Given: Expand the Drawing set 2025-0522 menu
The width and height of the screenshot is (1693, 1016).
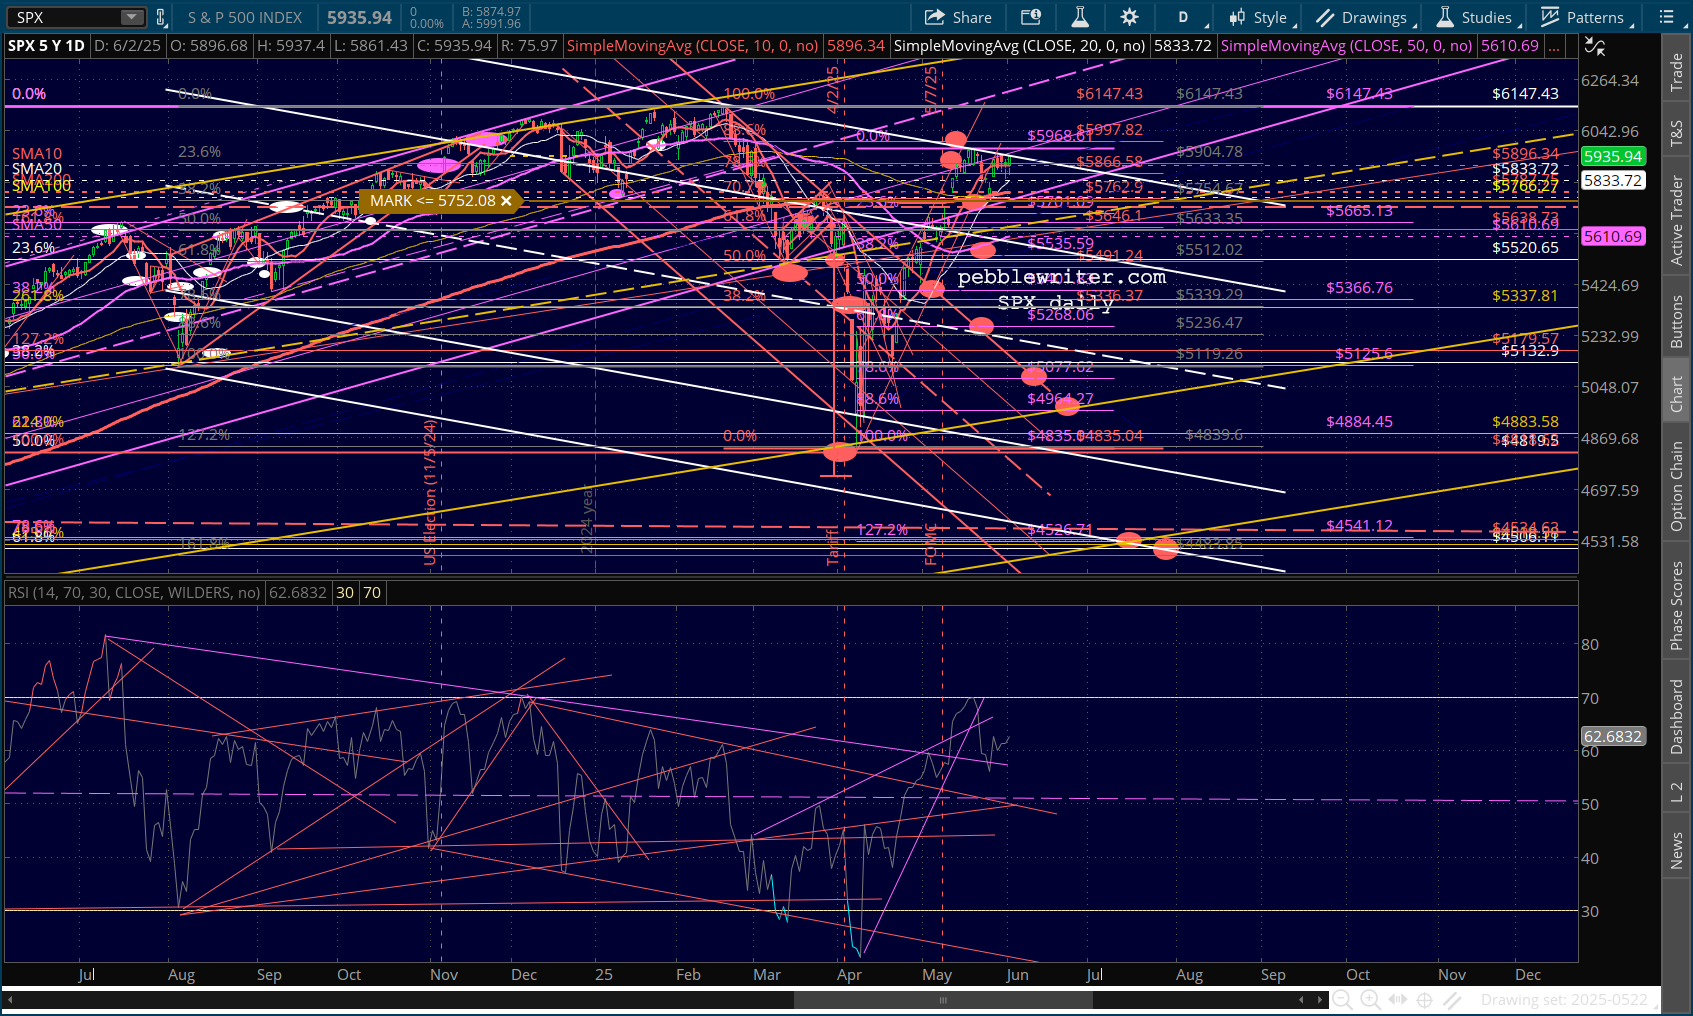Looking at the screenshot, I should tap(1568, 1000).
